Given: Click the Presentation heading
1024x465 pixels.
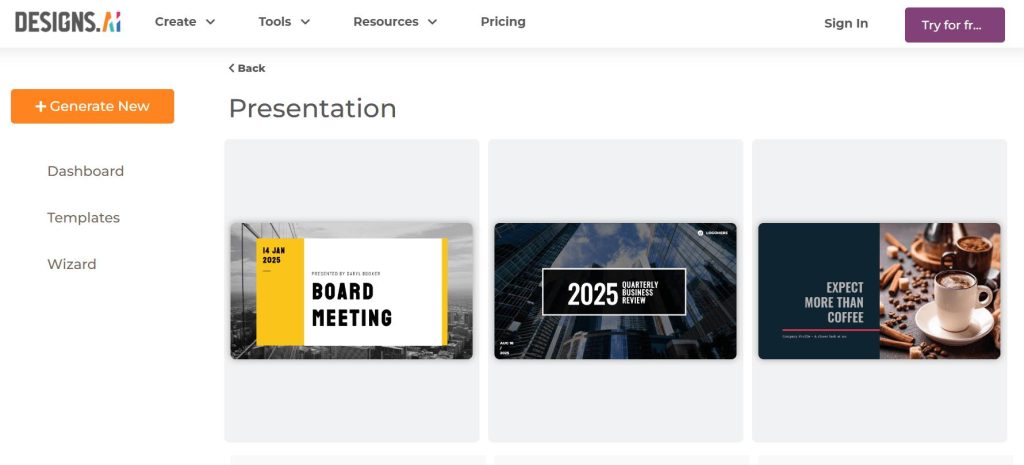Looking at the screenshot, I should coord(312,108).
